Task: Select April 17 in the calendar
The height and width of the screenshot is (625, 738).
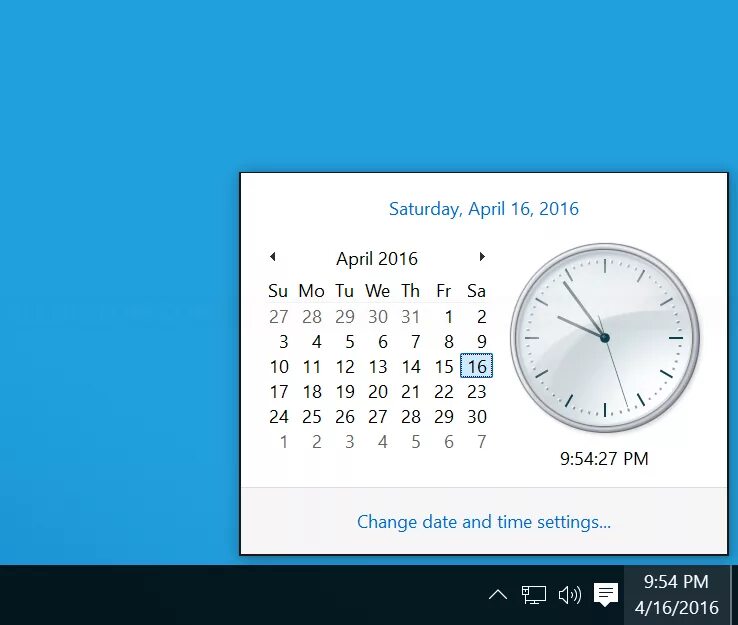Action: [279, 392]
